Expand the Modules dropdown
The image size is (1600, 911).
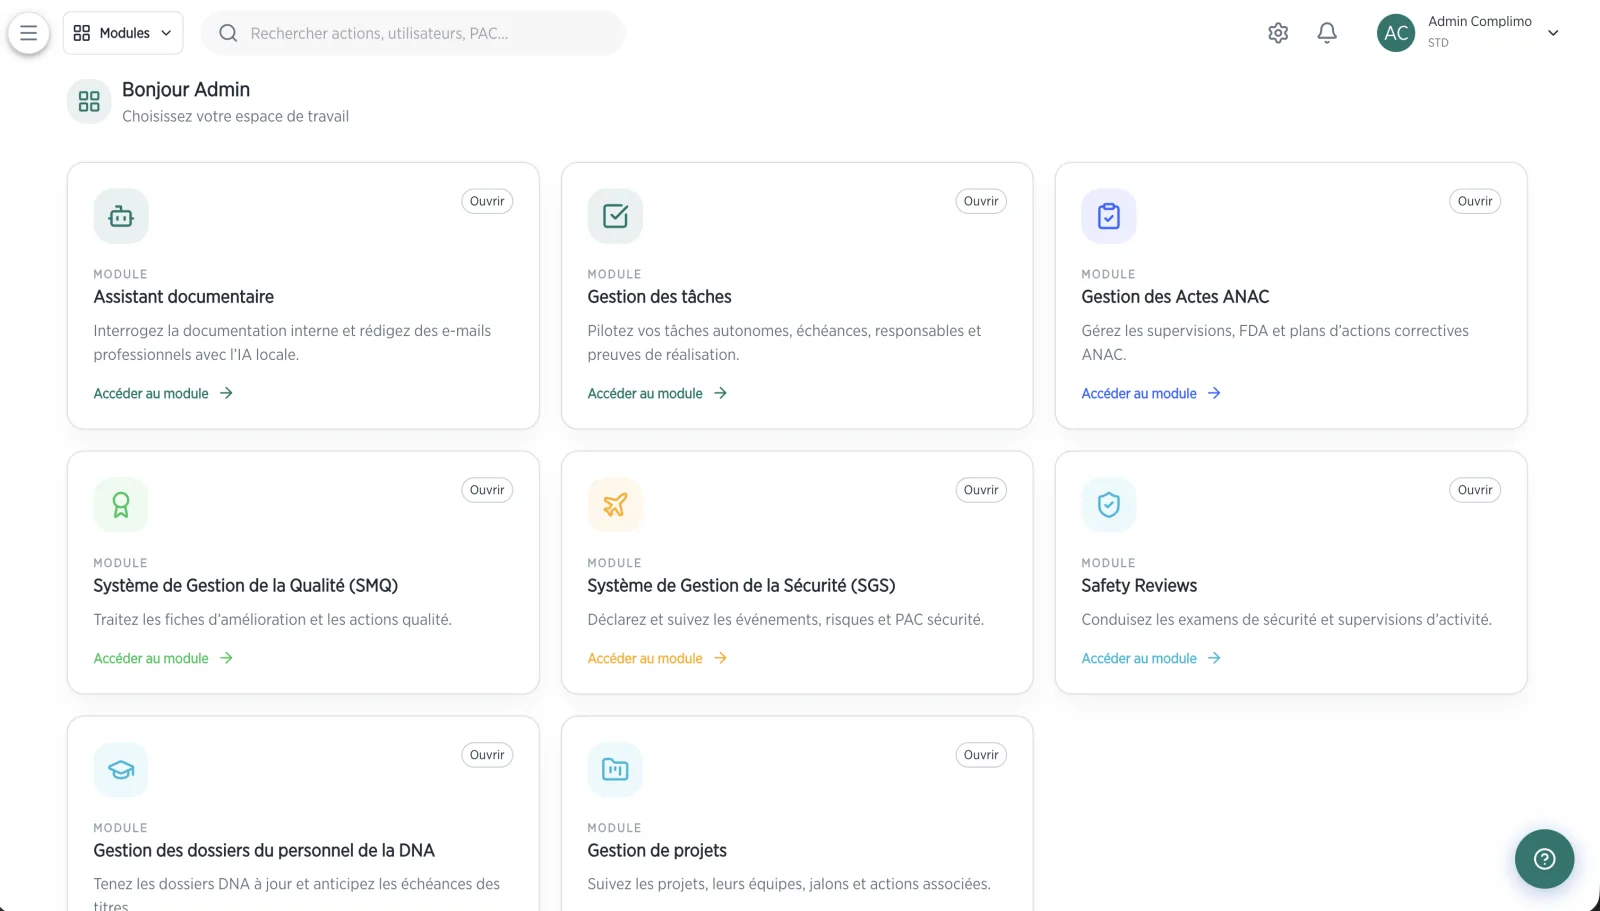click(x=123, y=33)
